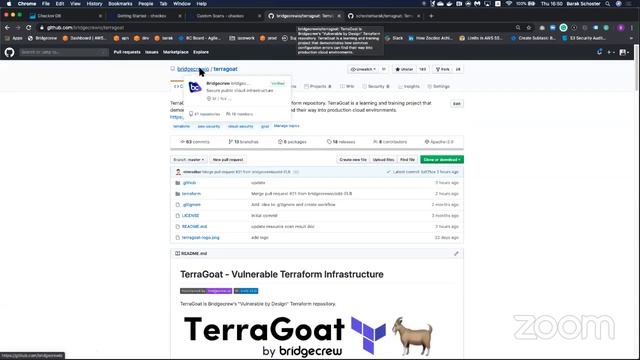640x360 pixels.
Task: Open the terragoat repository name link
Action: click(225, 69)
